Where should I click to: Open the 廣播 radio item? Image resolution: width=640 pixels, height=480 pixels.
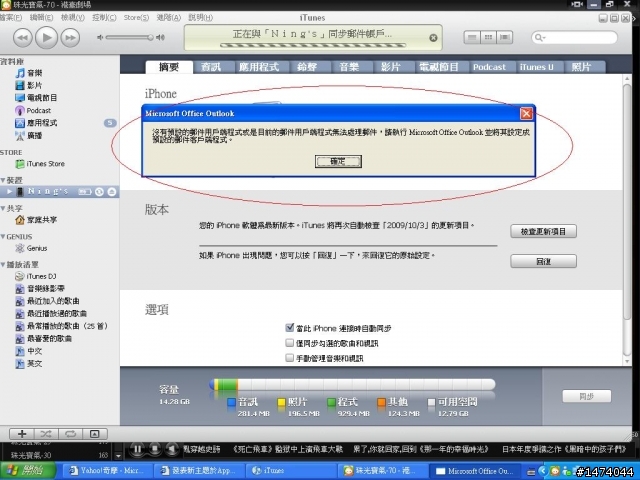pos(29,136)
